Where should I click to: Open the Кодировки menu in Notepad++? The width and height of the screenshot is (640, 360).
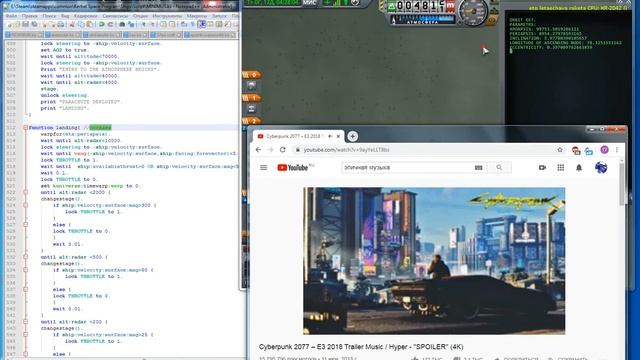[x=86, y=16]
